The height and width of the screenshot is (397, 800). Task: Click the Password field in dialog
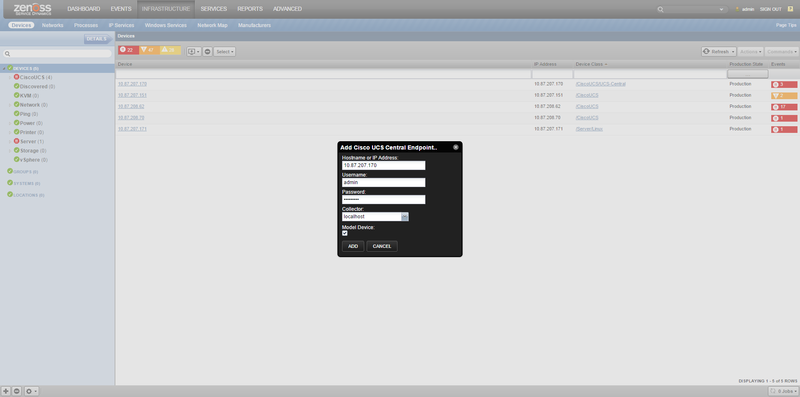click(384, 200)
